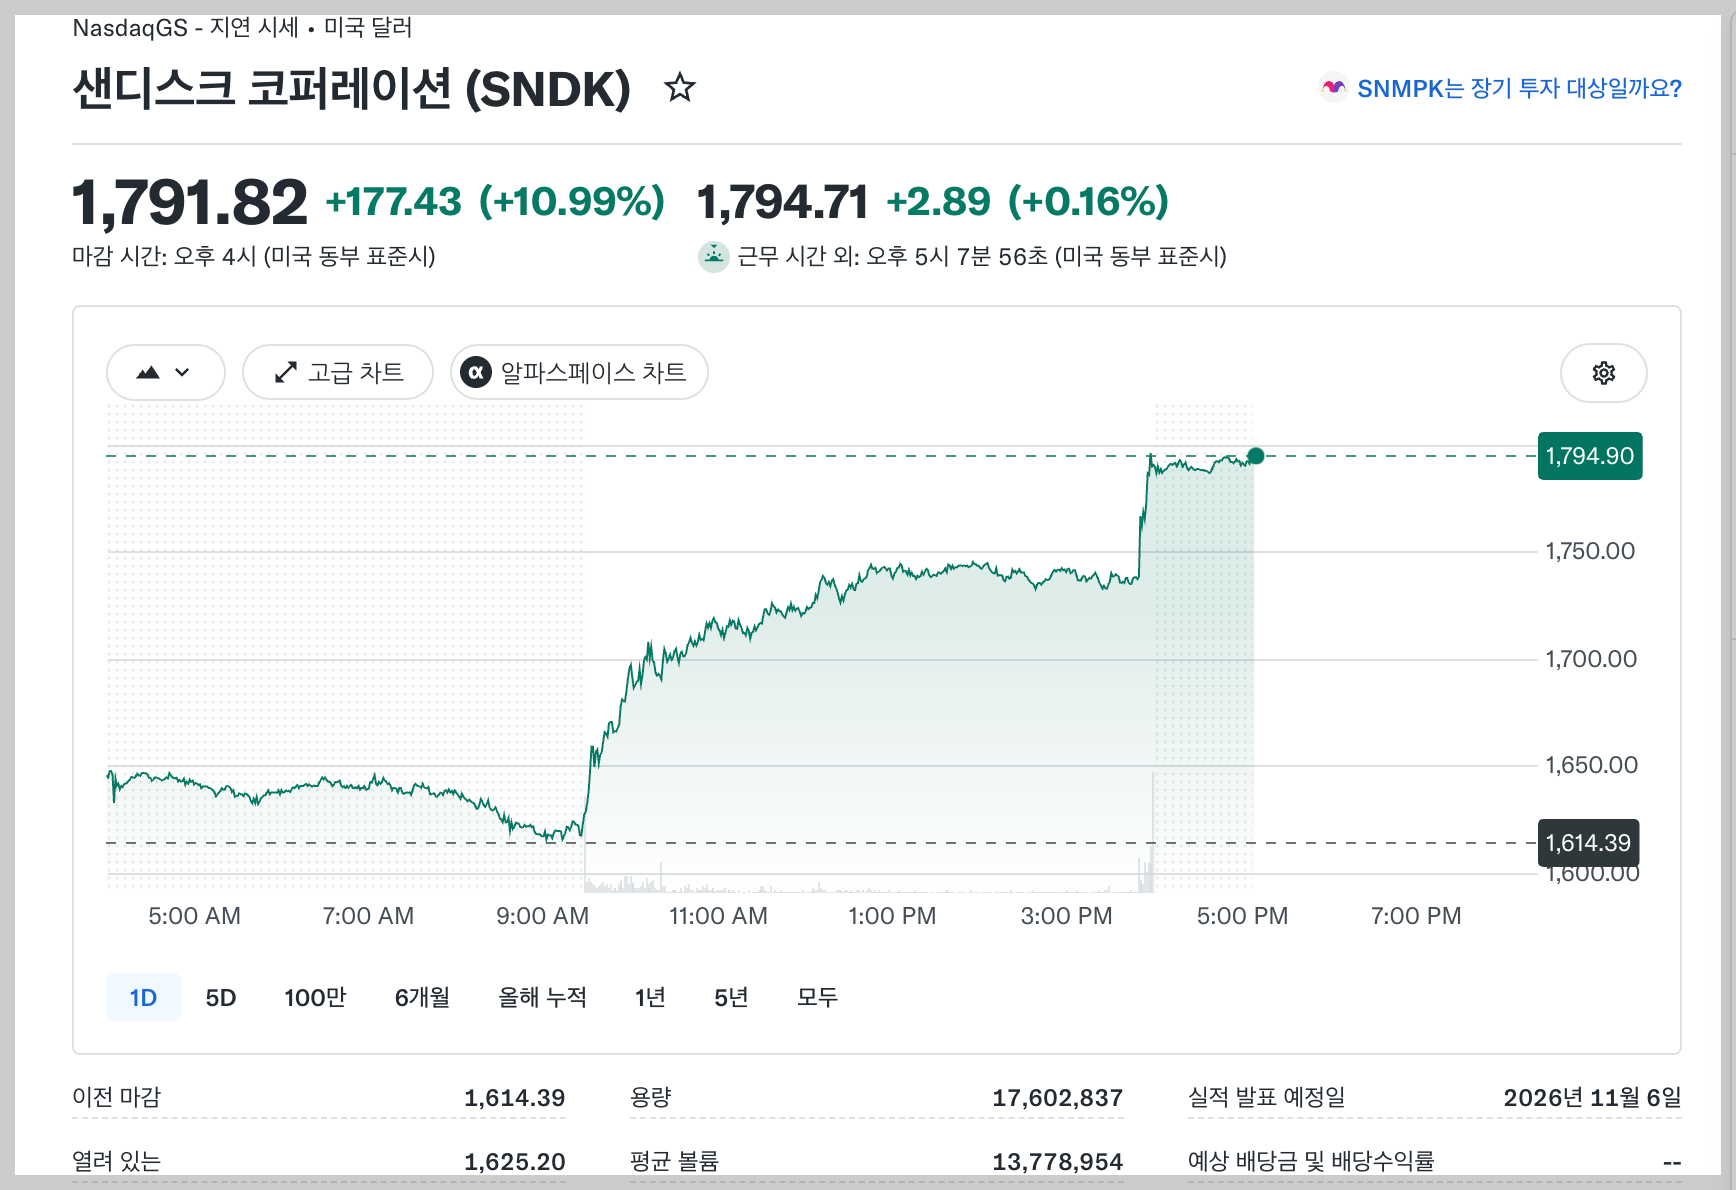Select the 올해 누적 range
The height and width of the screenshot is (1190, 1736).
[x=542, y=997]
